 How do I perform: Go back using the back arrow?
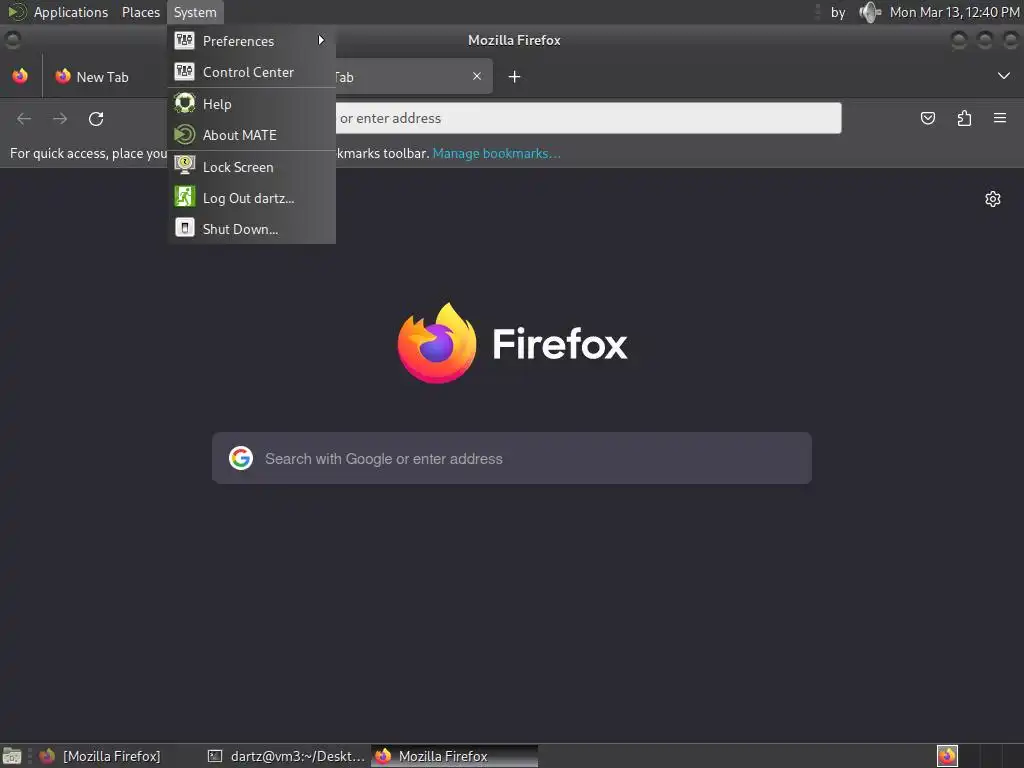24,118
